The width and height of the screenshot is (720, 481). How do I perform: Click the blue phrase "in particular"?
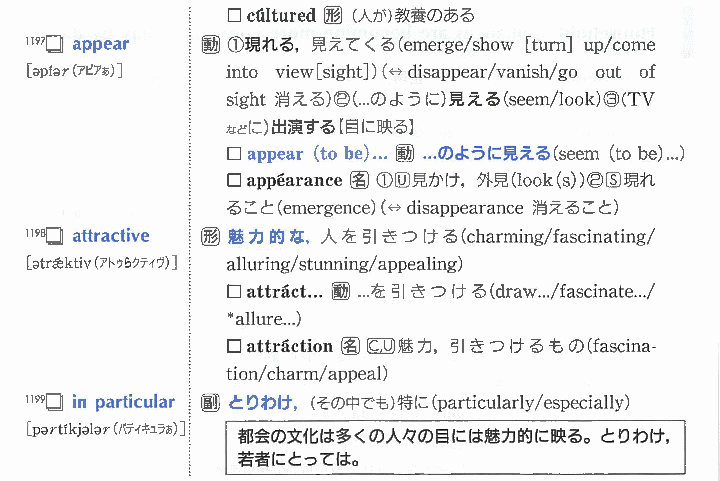click(123, 402)
